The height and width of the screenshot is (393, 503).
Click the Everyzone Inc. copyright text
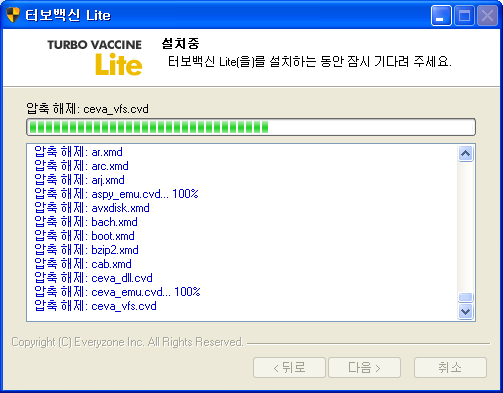[128, 342]
